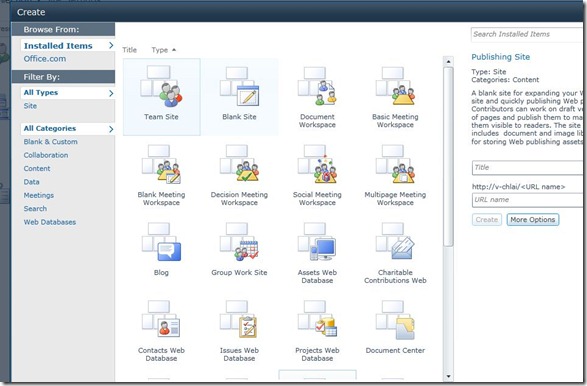
Task: Click the scrollbar up arrow
Action: (448, 61)
